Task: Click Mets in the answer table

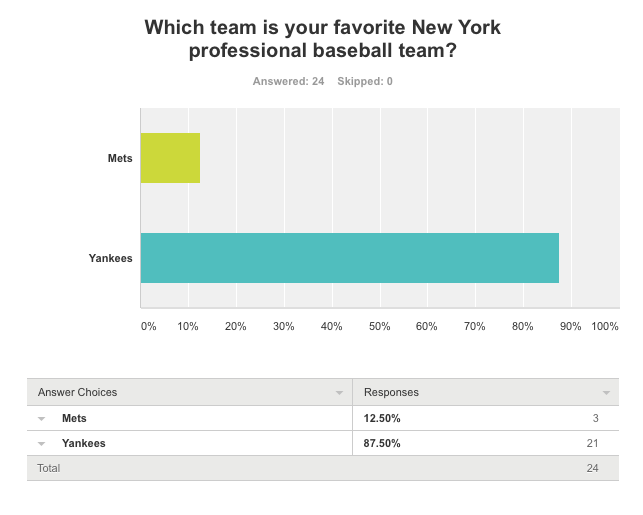Action: (x=74, y=418)
